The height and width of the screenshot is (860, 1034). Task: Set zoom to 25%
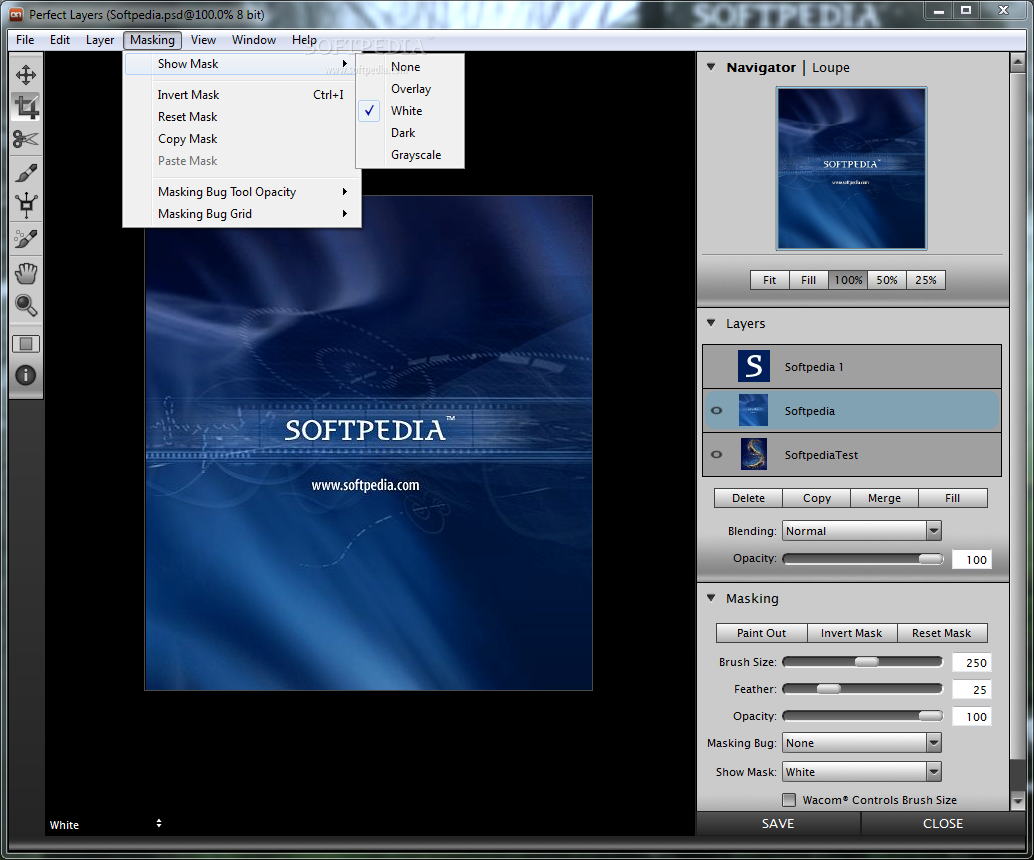926,280
